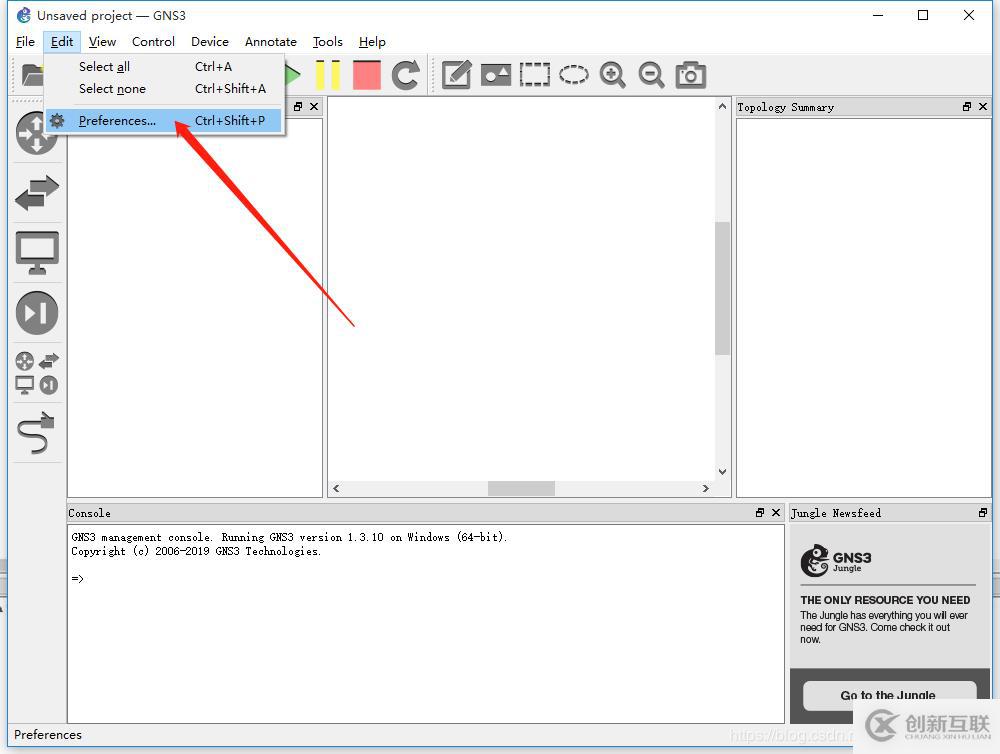Maximize the GNS3 window
The height and width of the screenshot is (754, 1000).
[x=923, y=15]
